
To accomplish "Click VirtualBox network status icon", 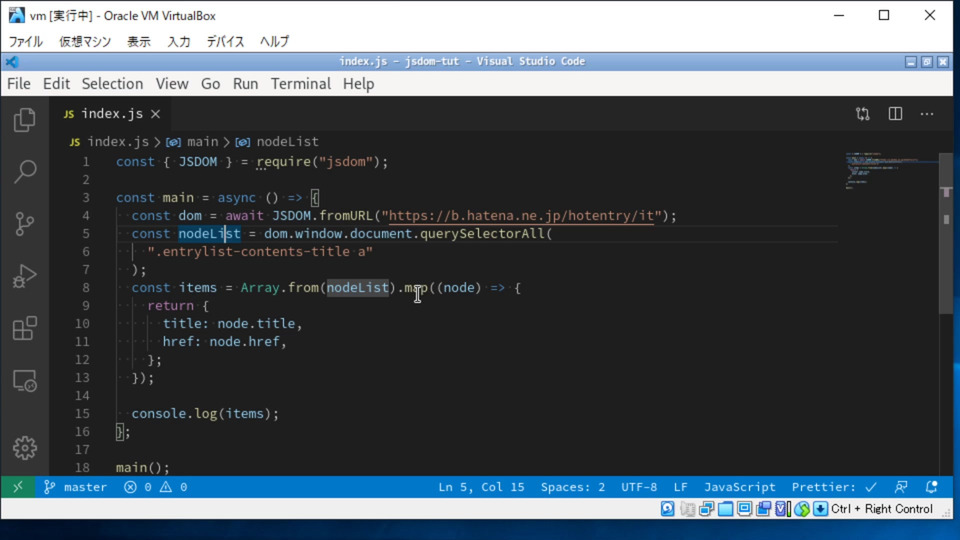I will (x=706, y=509).
